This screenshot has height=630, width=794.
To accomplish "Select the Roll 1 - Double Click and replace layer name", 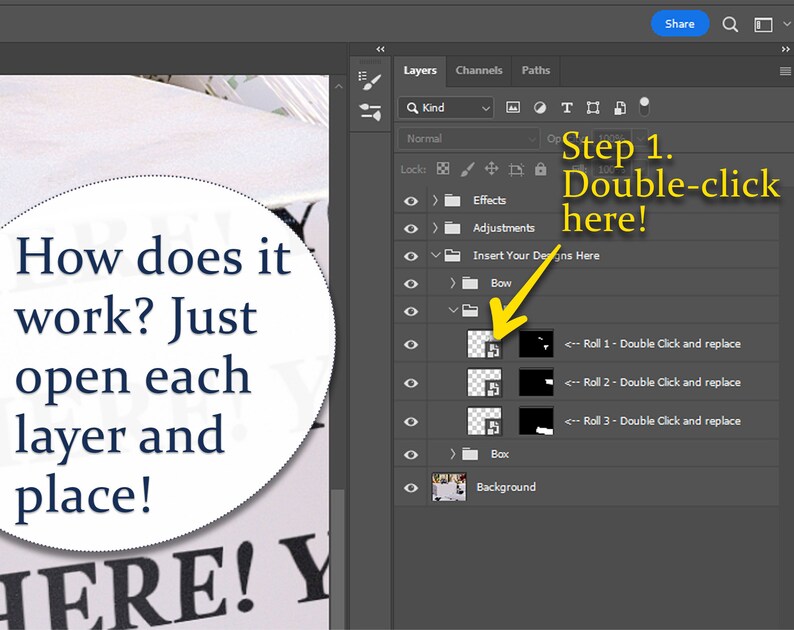I will tap(653, 344).
